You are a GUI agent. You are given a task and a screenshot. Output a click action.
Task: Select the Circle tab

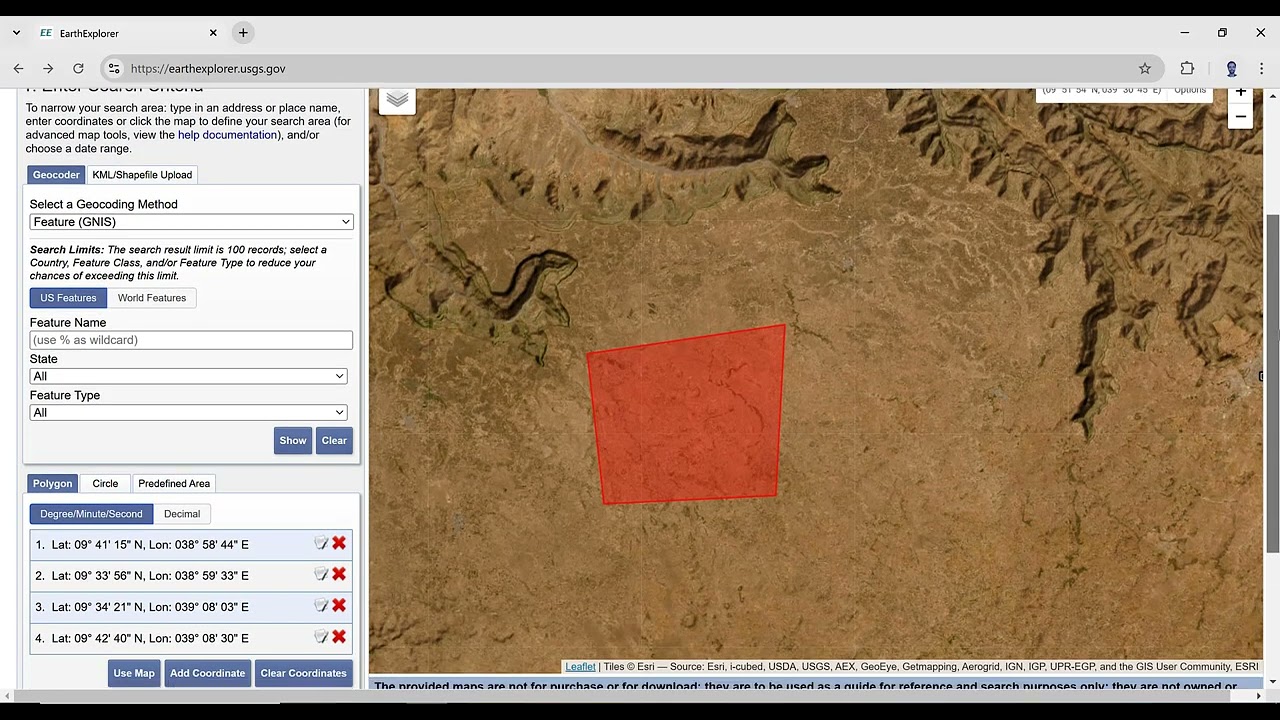tap(105, 483)
